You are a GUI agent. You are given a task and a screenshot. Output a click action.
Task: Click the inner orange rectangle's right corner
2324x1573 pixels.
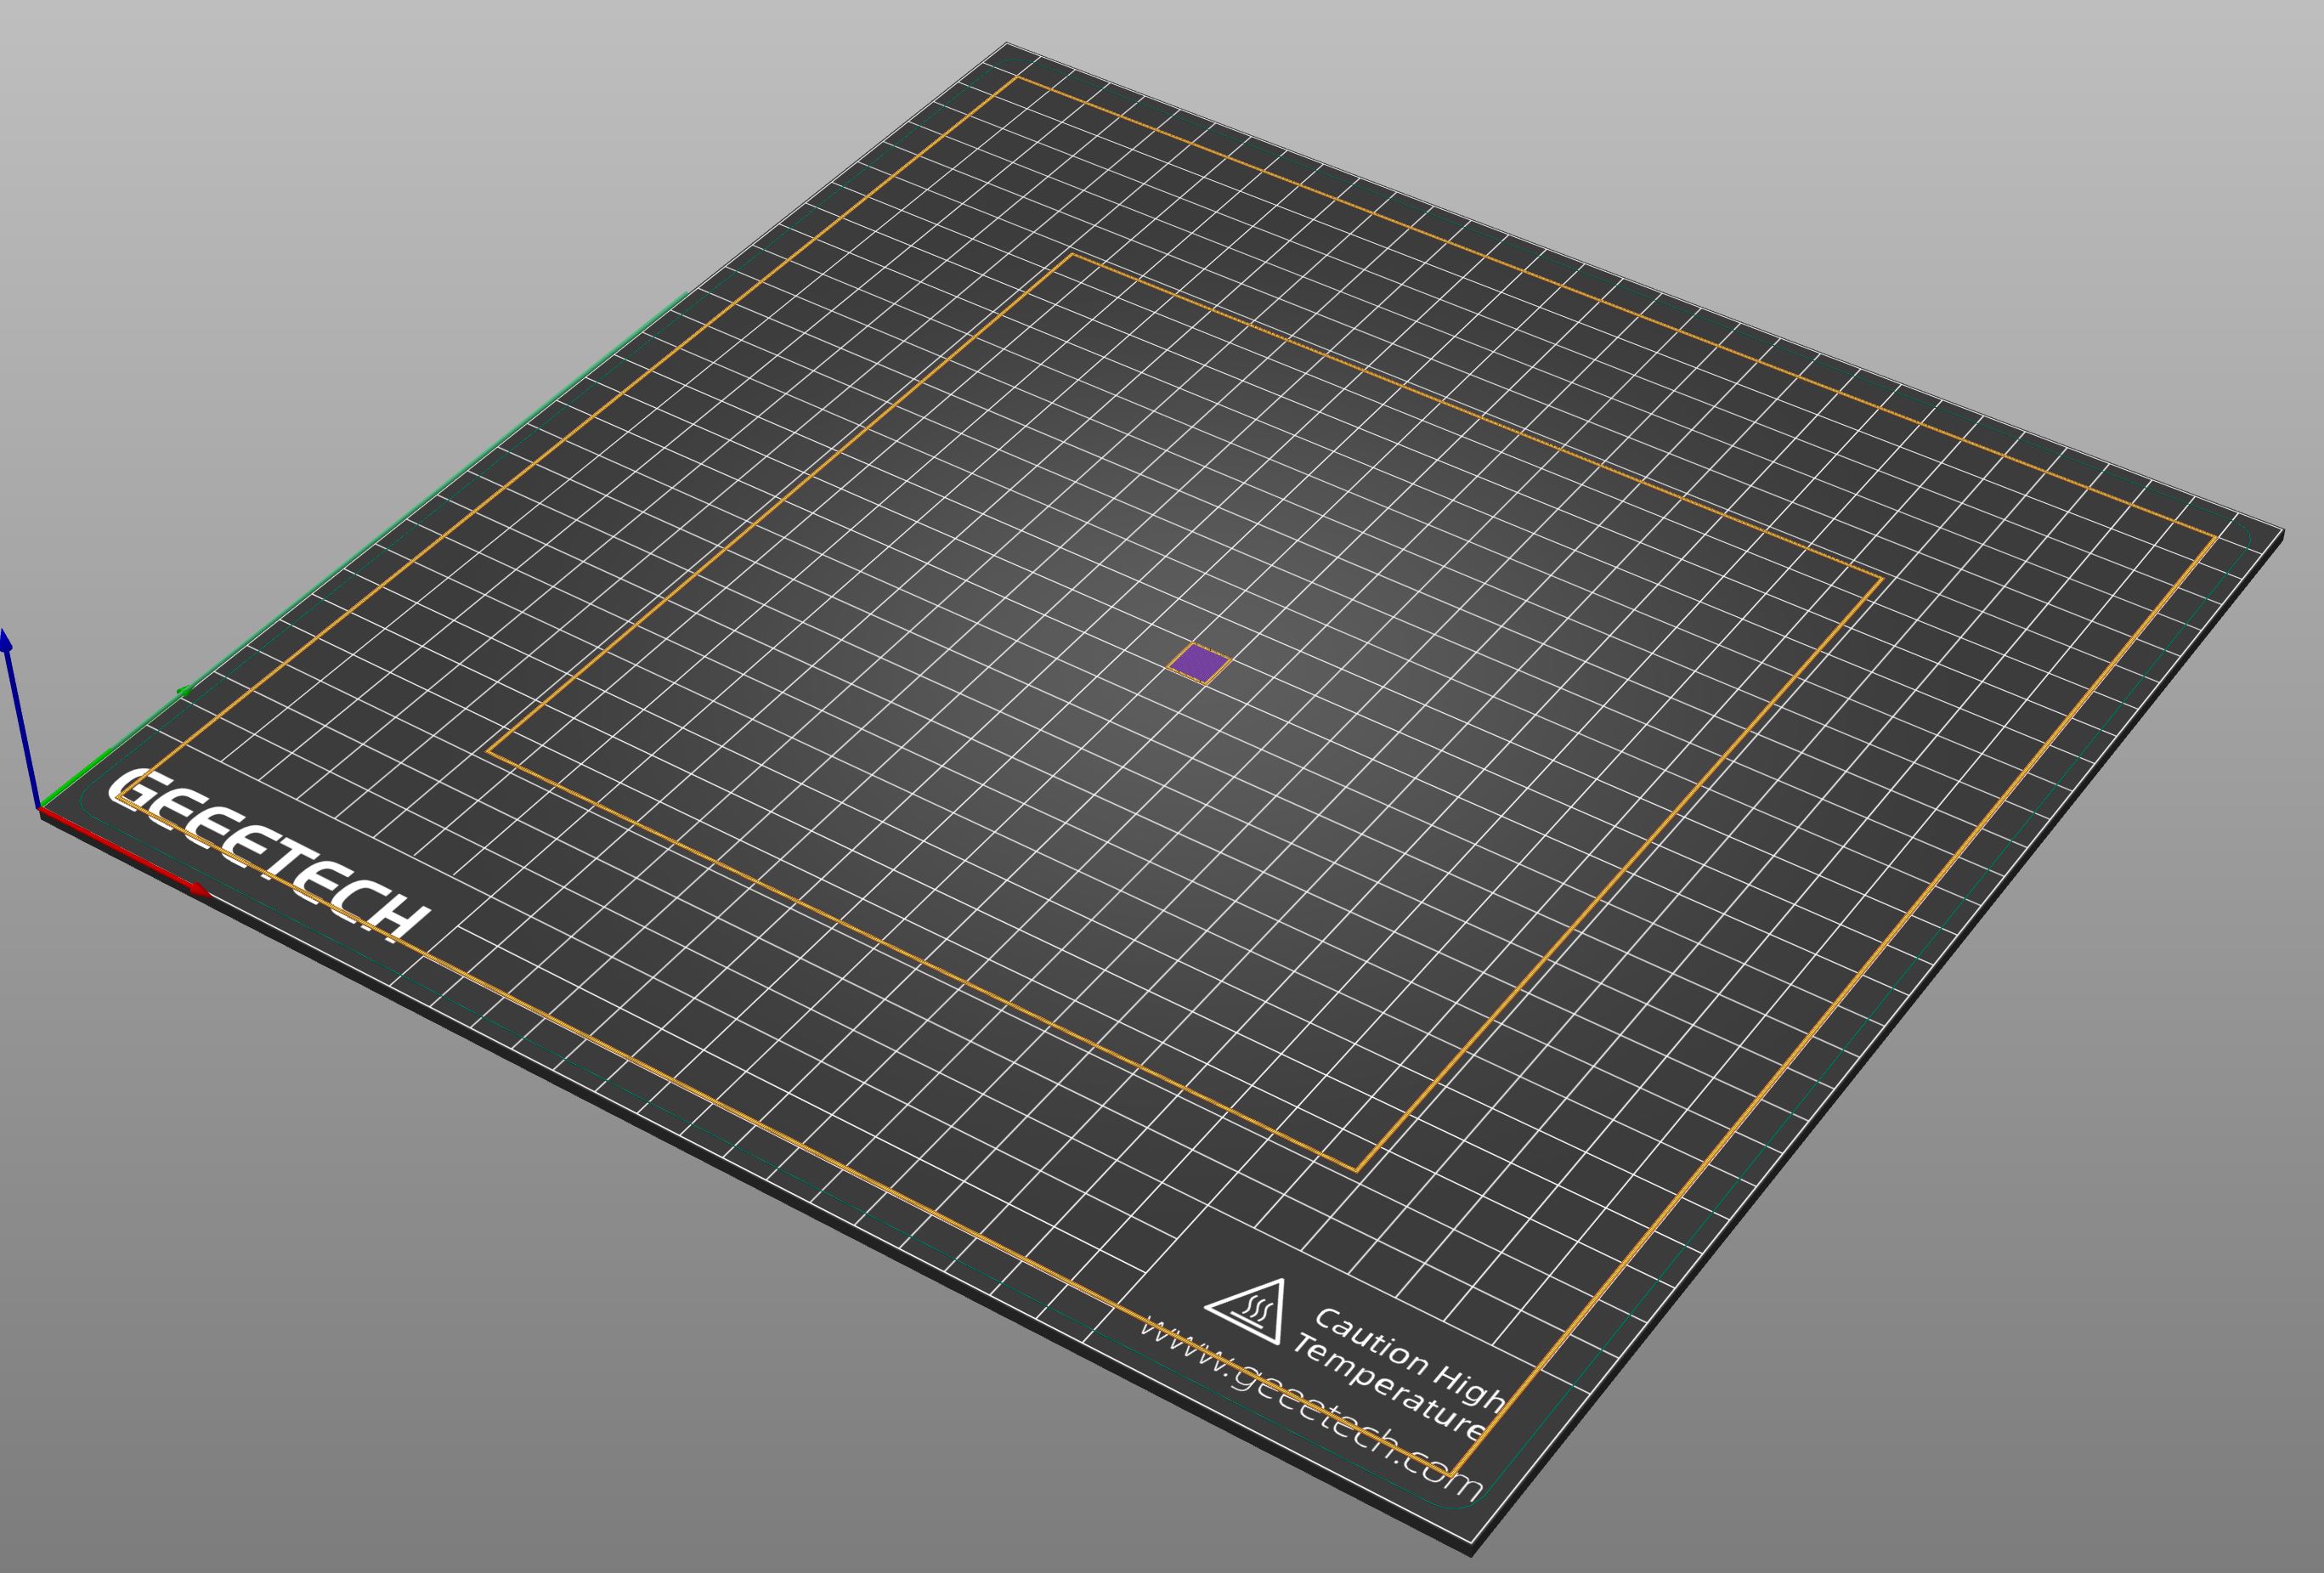(1882, 577)
